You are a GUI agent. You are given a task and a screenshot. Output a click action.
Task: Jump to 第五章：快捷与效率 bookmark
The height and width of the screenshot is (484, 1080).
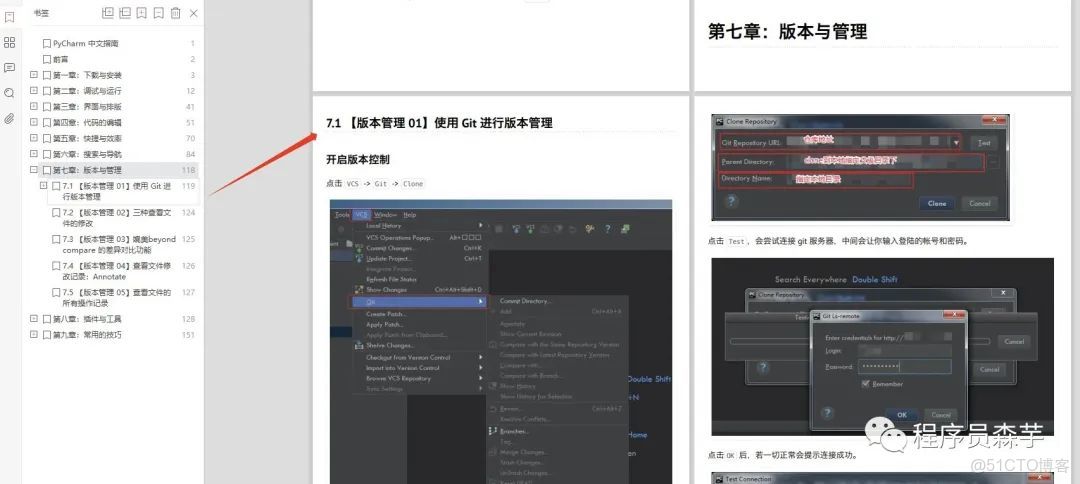coord(87,138)
